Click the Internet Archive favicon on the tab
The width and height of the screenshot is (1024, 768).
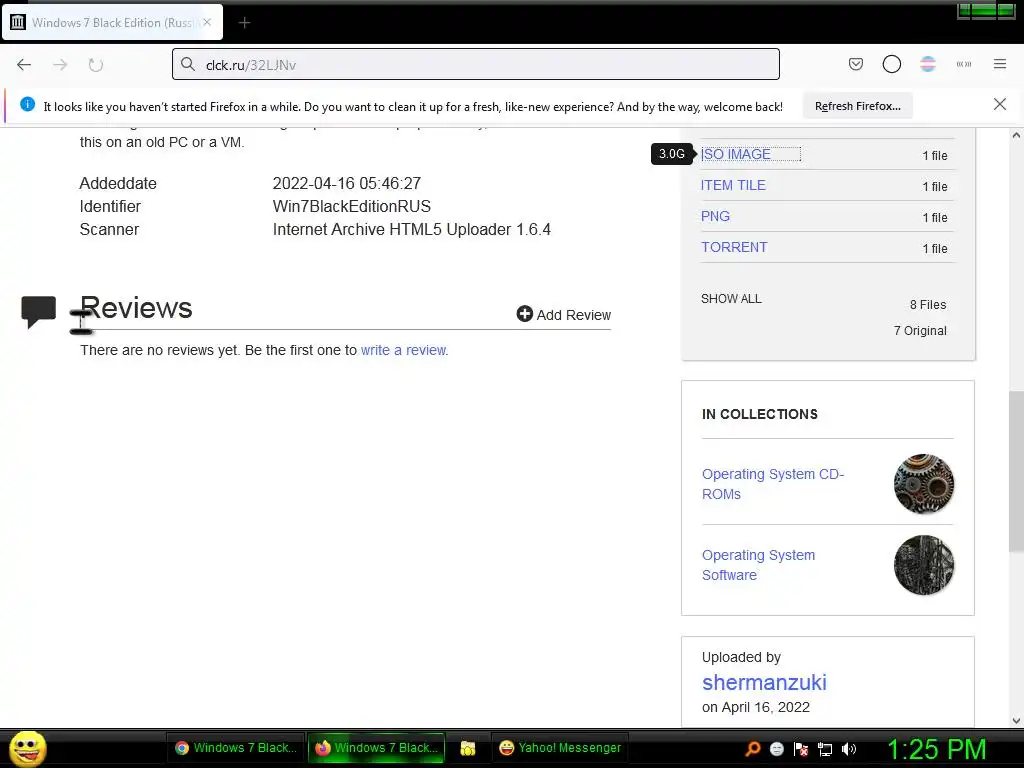tap(18, 22)
